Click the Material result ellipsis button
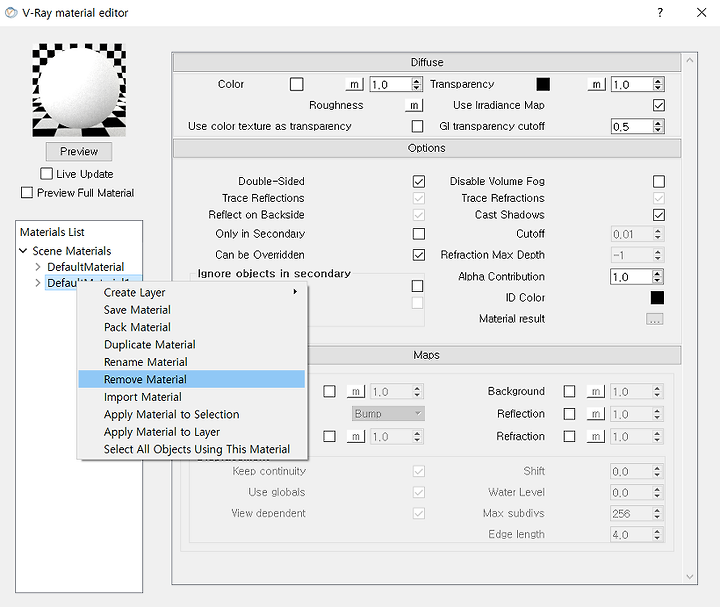This screenshot has width=720, height=607. [x=655, y=319]
